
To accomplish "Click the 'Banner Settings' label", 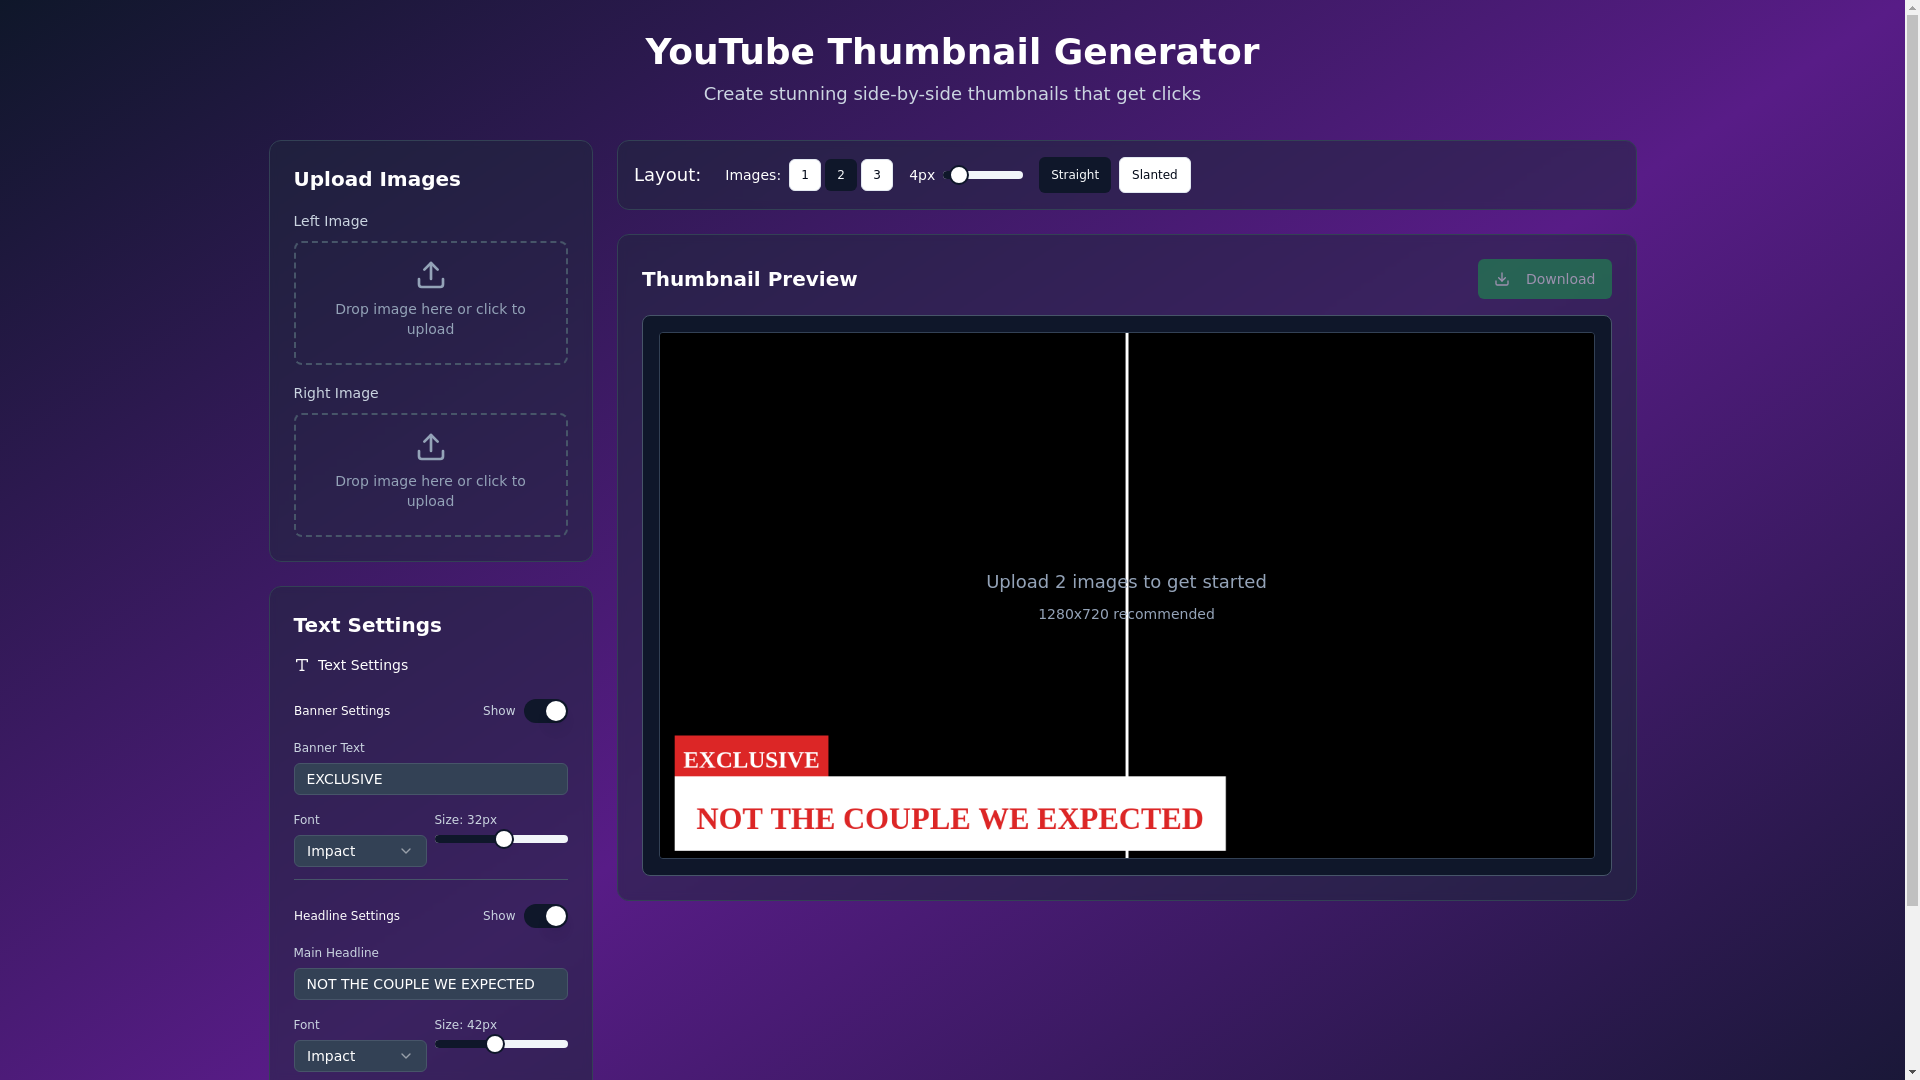I will point(342,711).
